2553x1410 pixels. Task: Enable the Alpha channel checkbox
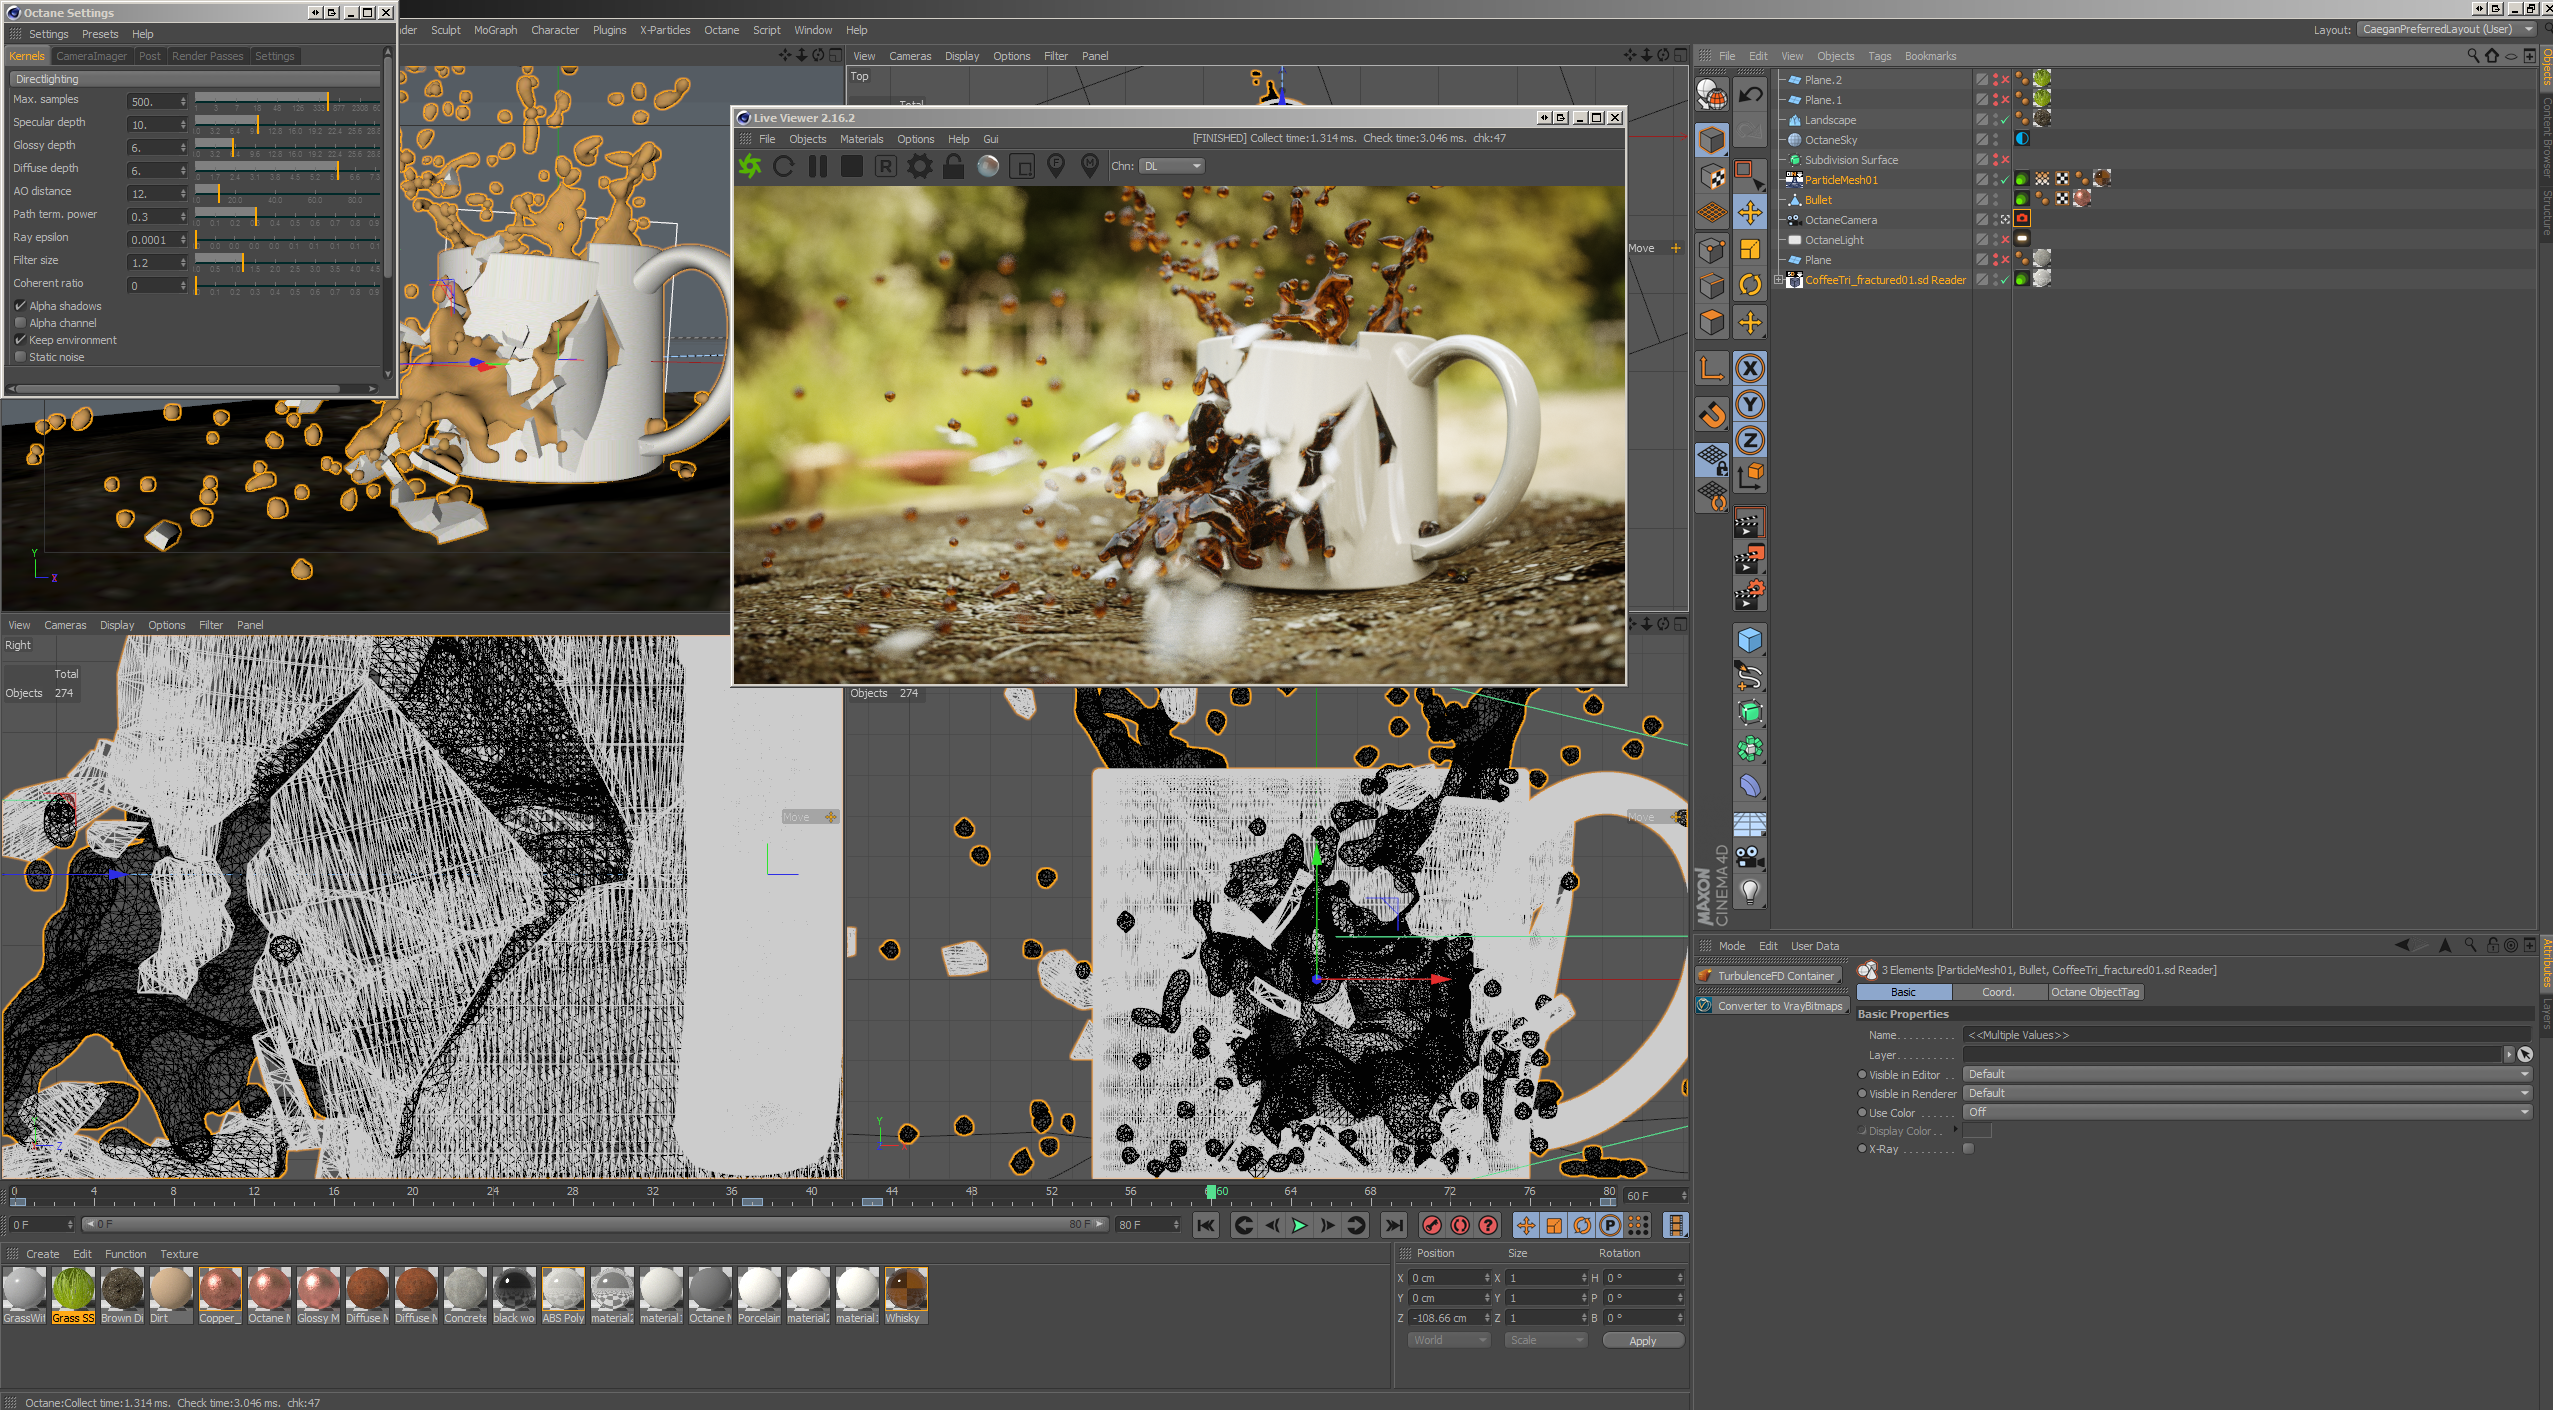tap(20, 323)
